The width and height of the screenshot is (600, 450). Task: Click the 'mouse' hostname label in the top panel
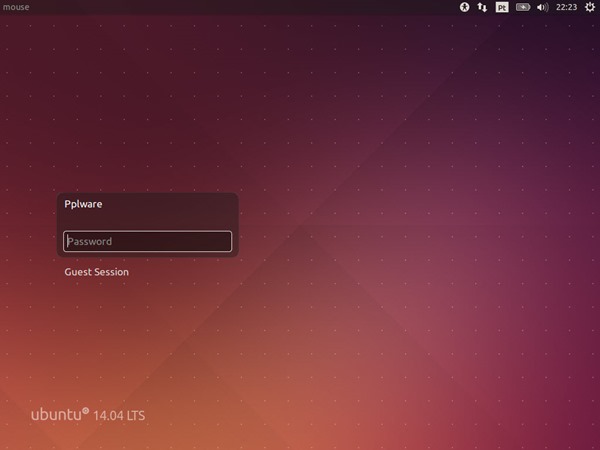[x=16, y=7]
